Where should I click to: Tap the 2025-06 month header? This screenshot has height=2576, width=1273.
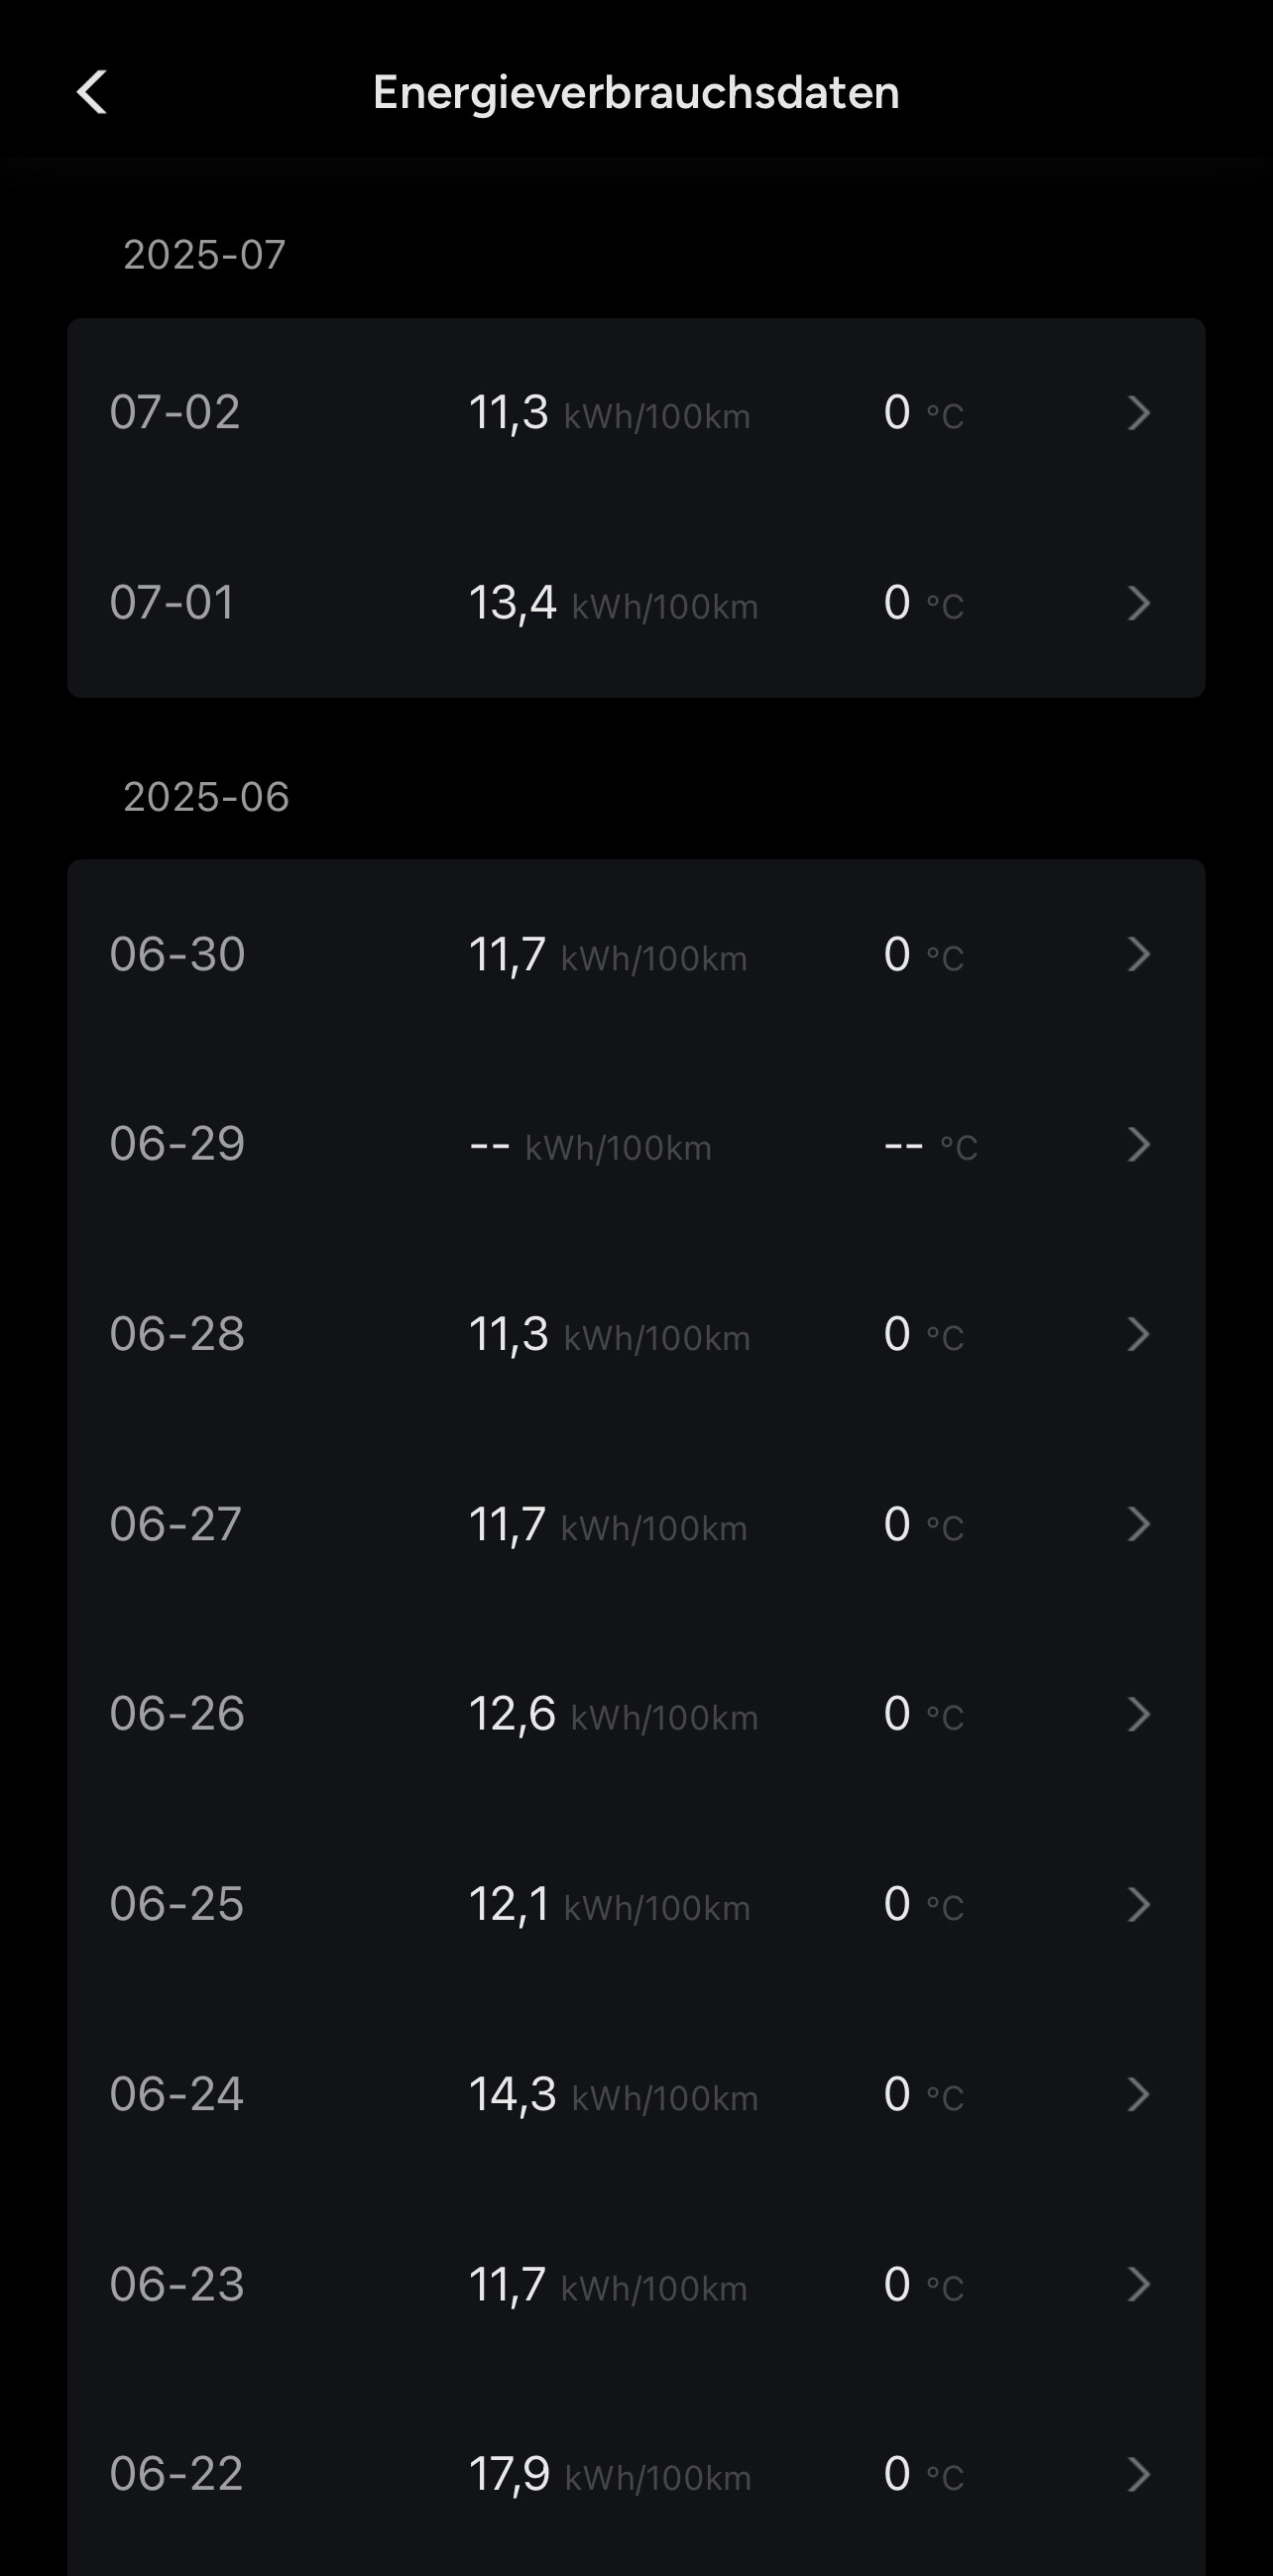point(206,797)
